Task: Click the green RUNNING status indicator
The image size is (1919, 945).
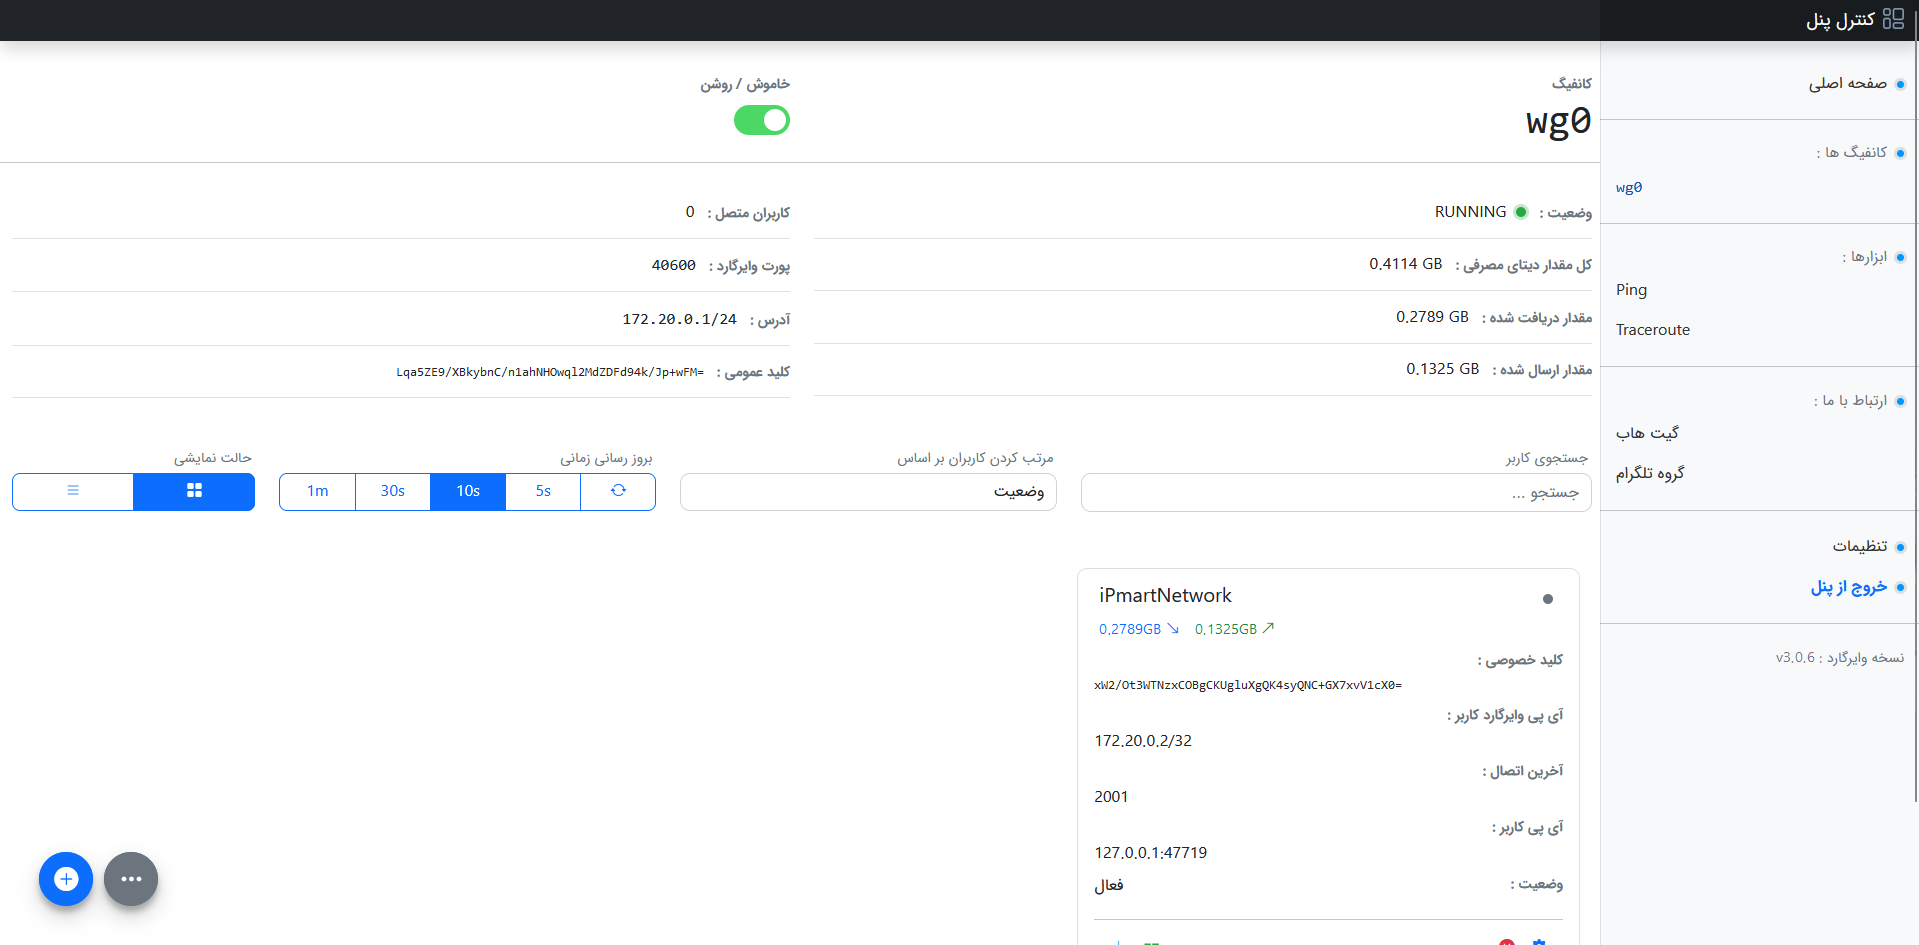Action: pos(1521,212)
